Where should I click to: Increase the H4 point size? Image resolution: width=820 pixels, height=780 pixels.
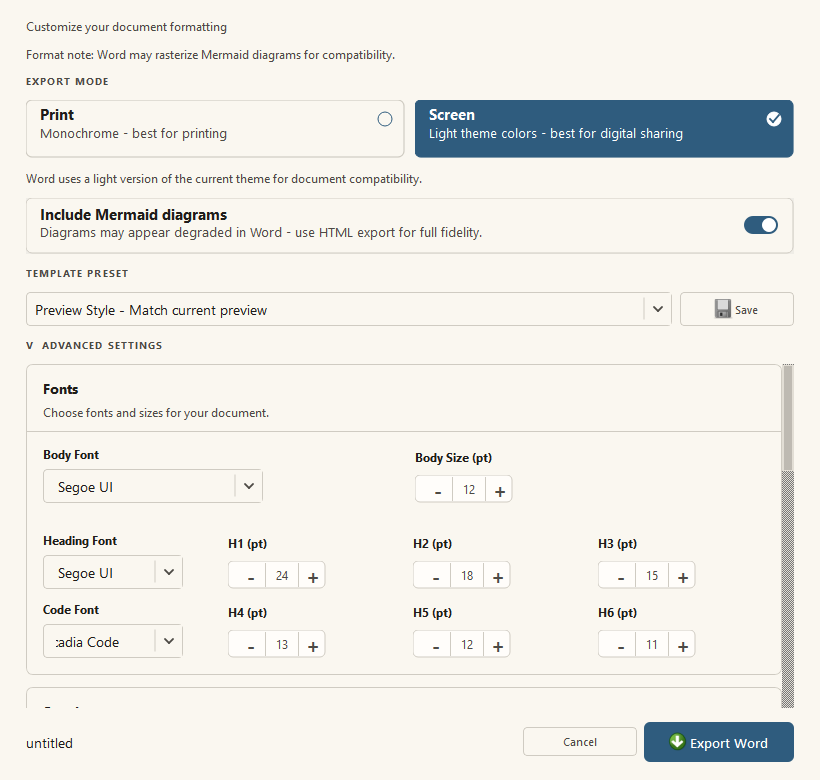click(x=312, y=644)
